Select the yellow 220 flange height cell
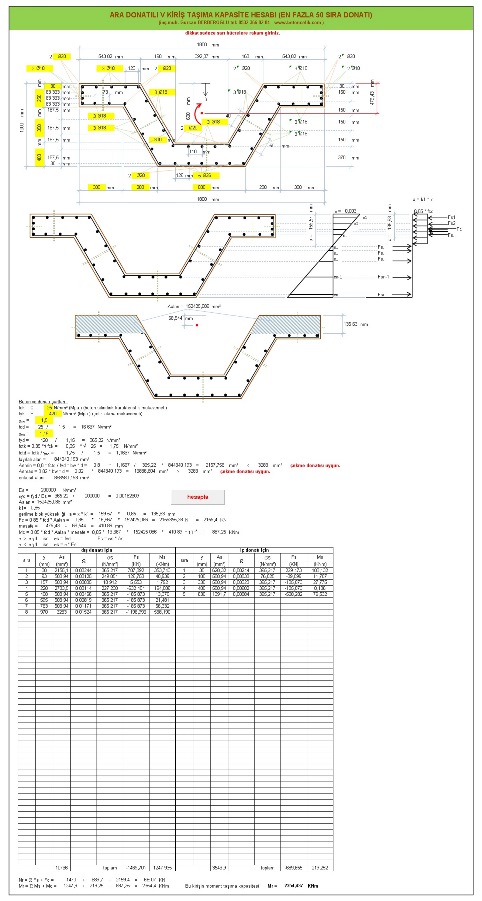Viewport: 482px width, 901px height. coord(40,98)
